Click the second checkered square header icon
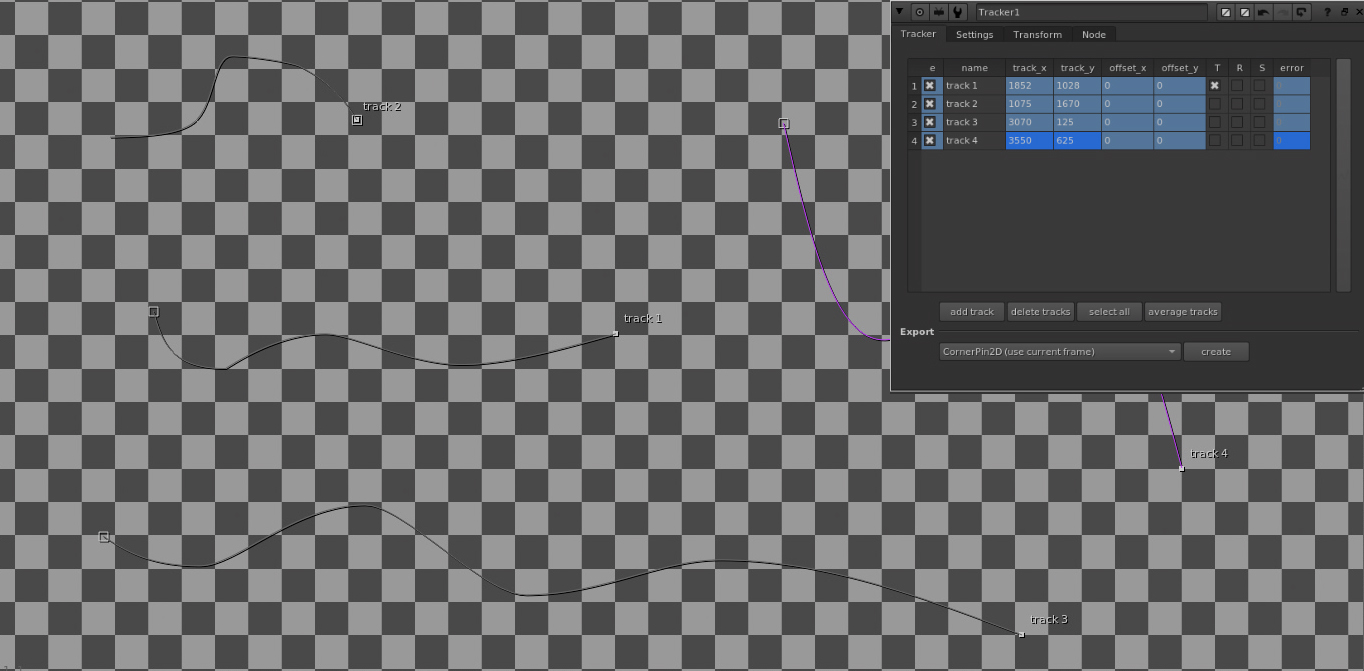 [x=1245, y=12]
